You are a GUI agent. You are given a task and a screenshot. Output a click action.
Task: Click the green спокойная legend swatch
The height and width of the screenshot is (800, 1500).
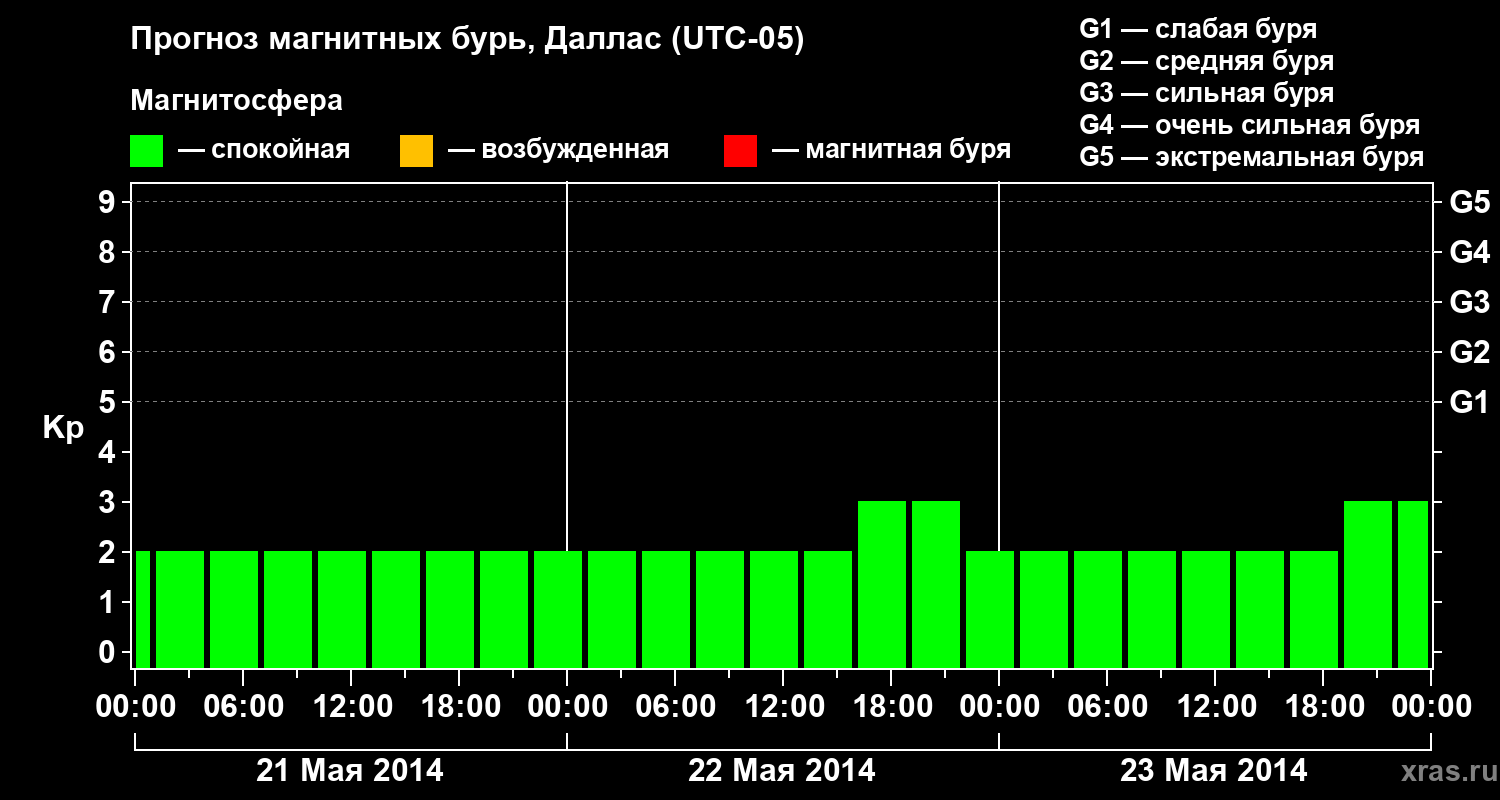click(147, 151)
